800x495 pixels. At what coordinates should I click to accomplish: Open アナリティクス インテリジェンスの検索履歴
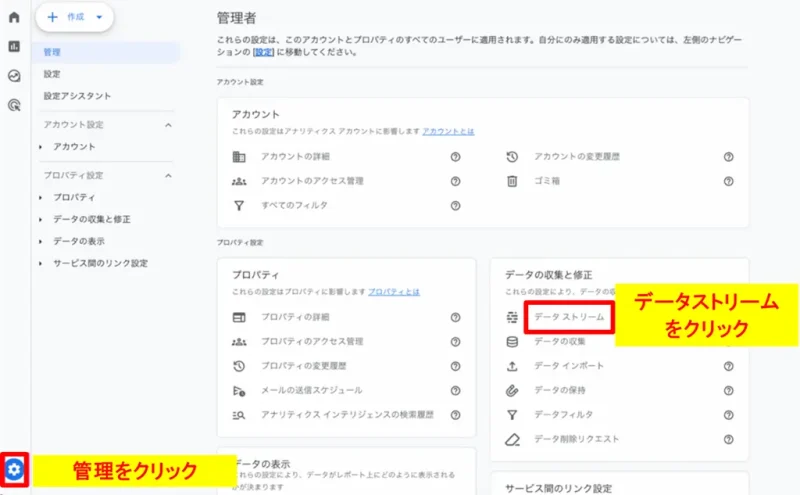click(347, 415)
